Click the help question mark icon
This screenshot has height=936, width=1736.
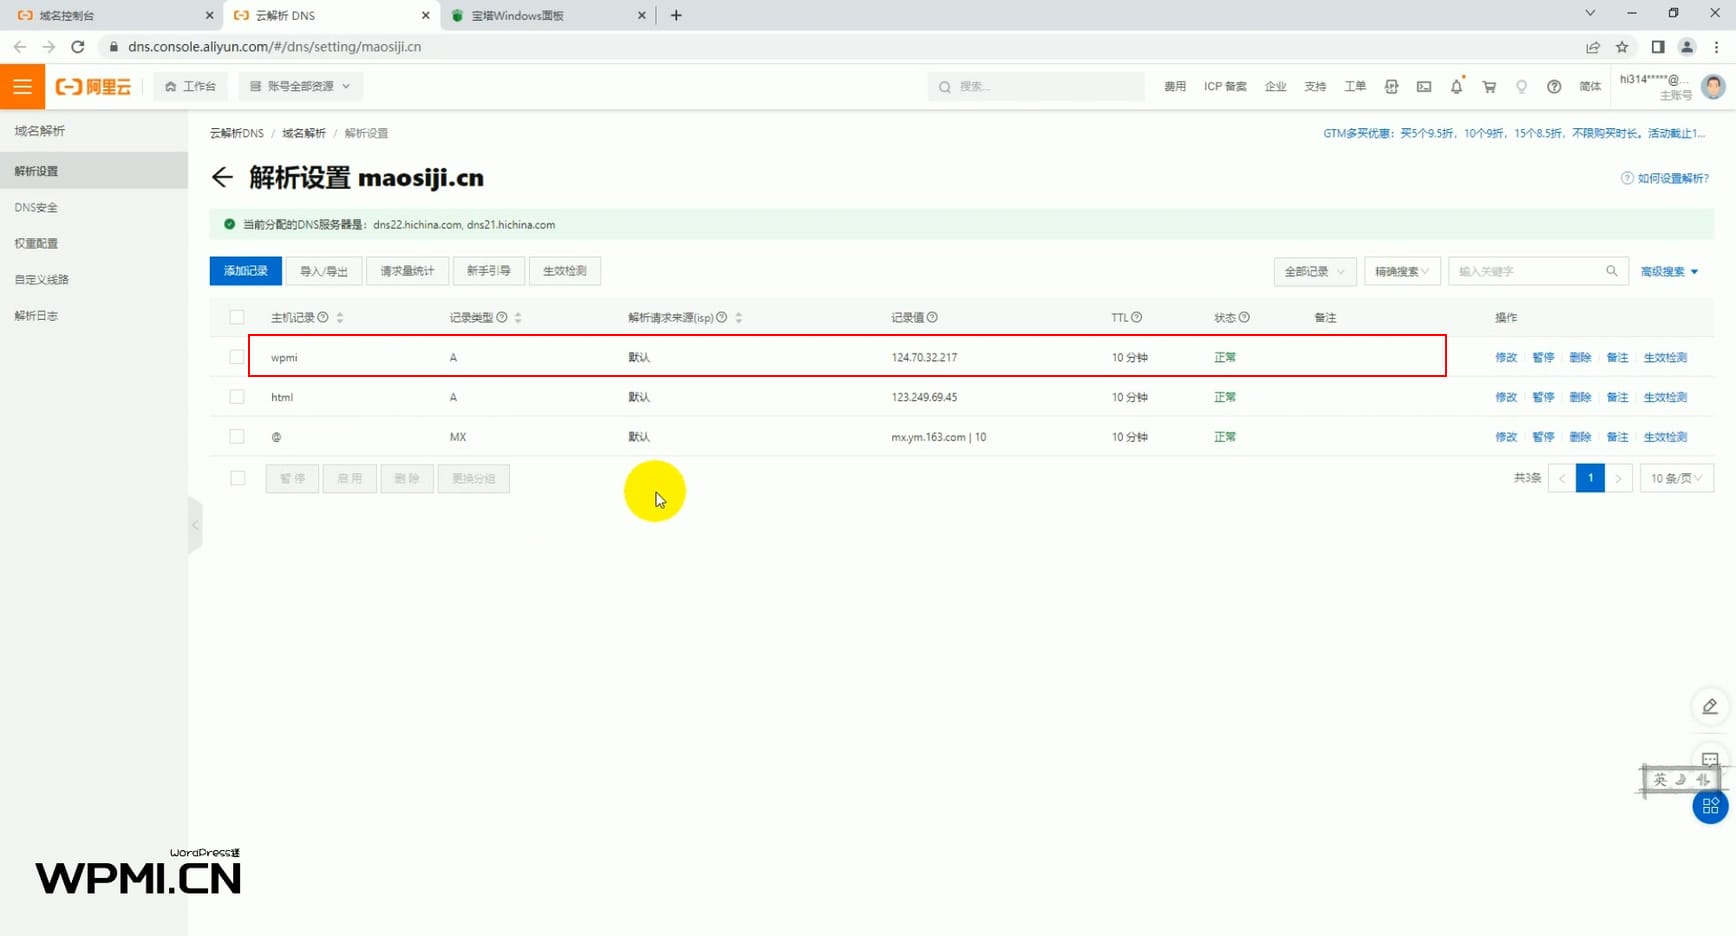coord(1554,87)
